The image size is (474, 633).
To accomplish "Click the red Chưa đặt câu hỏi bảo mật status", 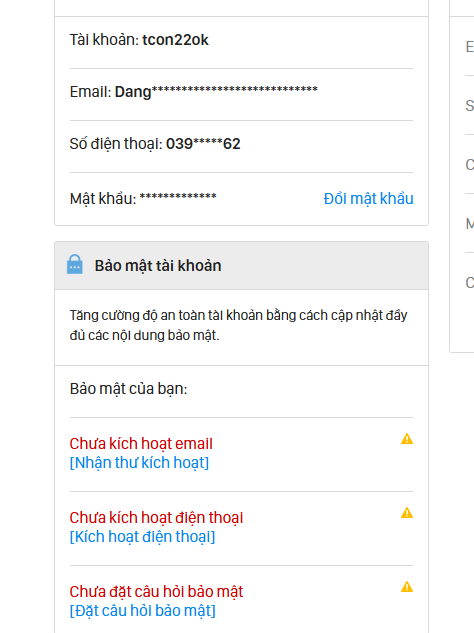I will point(156,591).
